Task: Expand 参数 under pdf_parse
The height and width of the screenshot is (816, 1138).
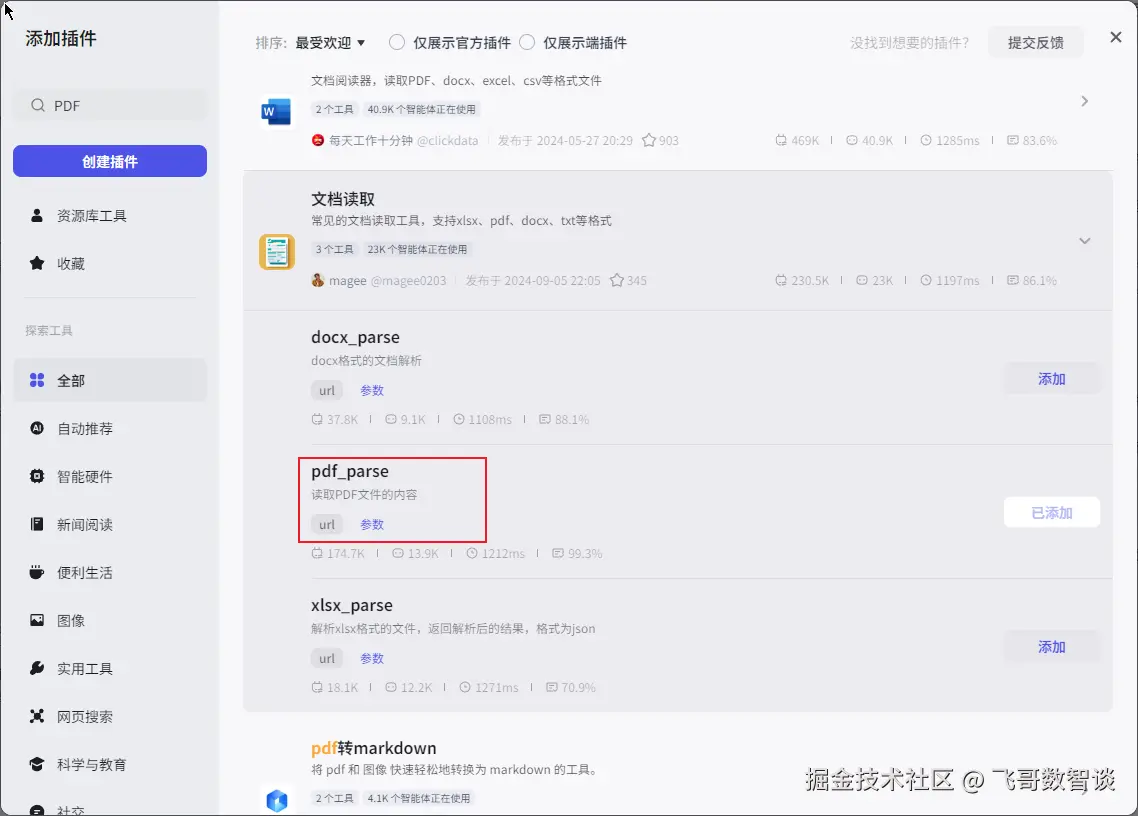Action: [372, 524]
